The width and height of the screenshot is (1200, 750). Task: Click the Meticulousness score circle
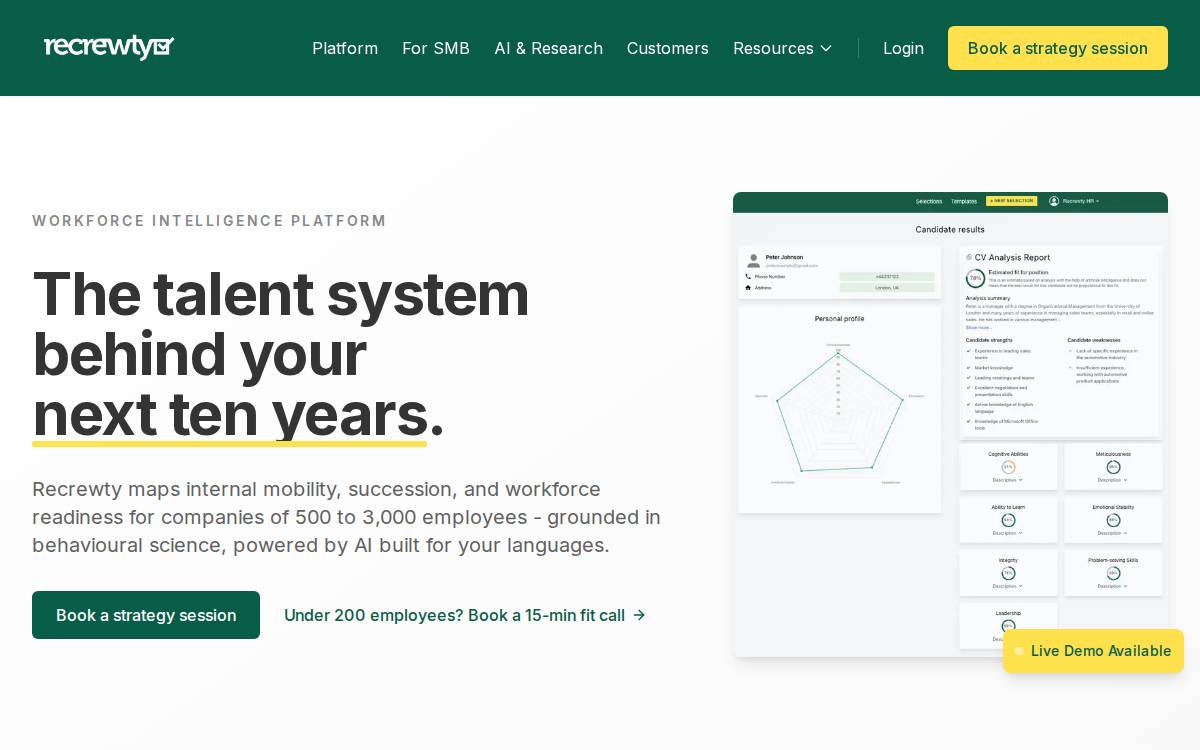coord(1113,467)
